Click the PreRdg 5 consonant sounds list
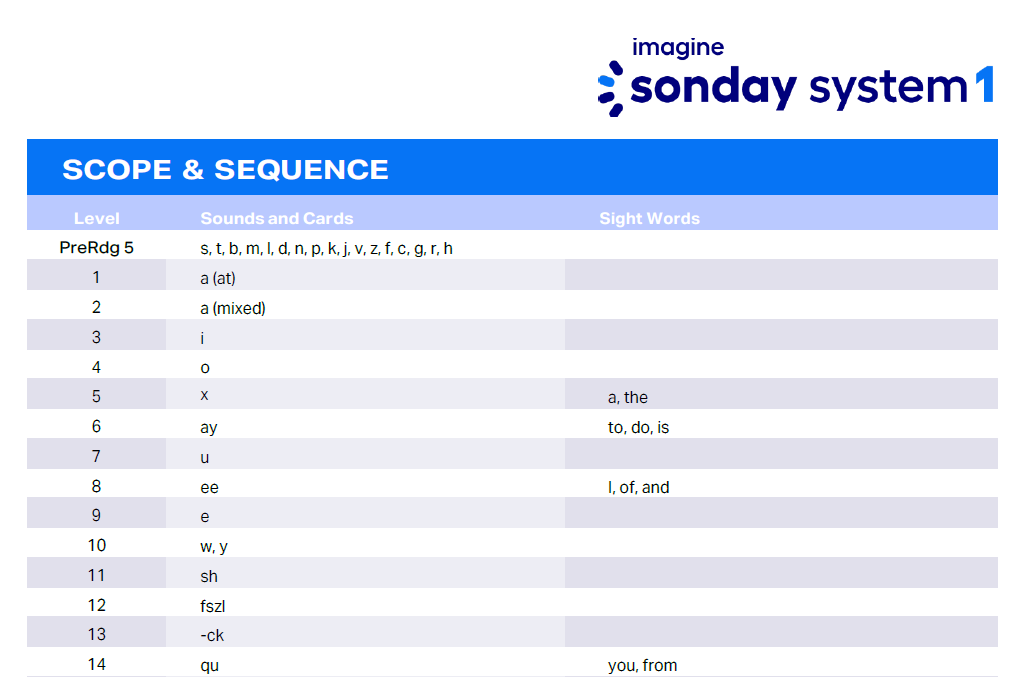 pyautogui.click(x=326, y=248)
